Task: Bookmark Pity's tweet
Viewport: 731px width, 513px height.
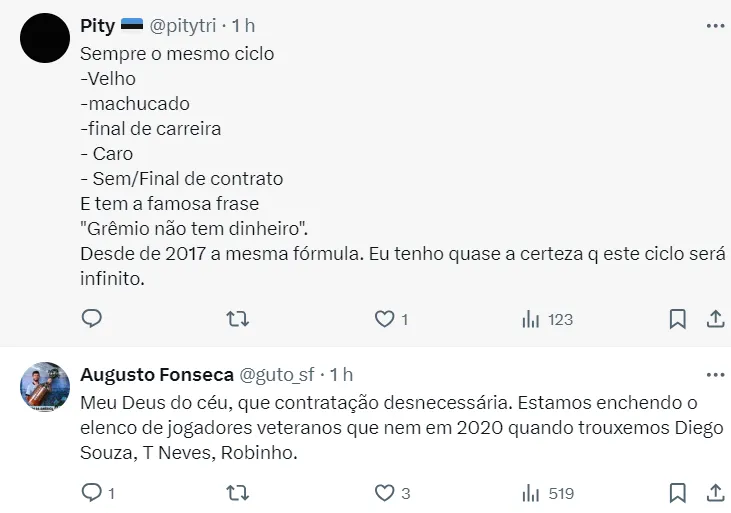Action: pyautogui.click(x=677, y=319)
